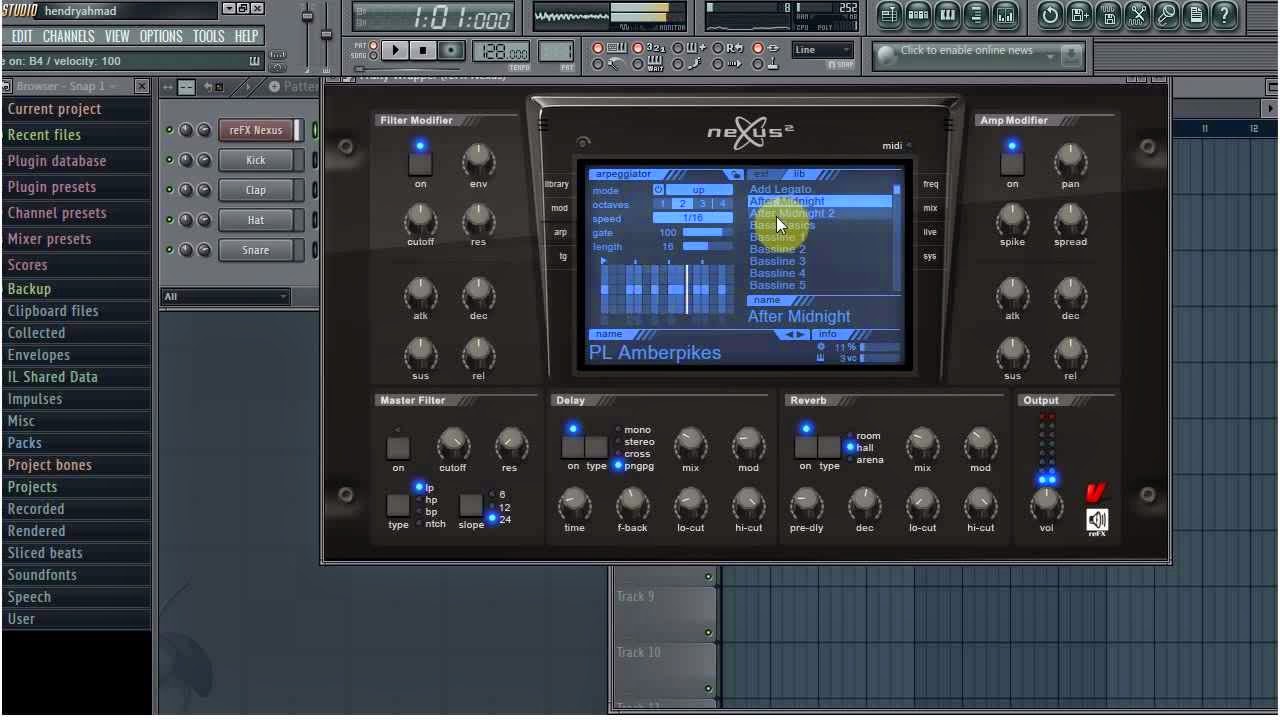Click the tempo 128 display field
The image size is (1280, 720).
[x=501, y=53]
